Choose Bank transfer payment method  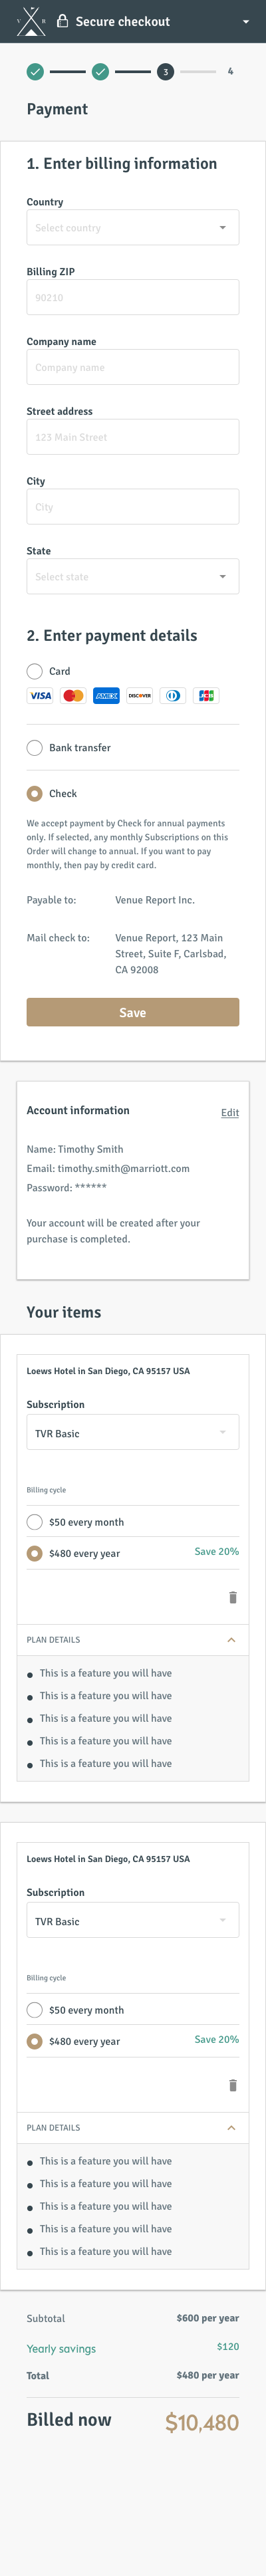[34, 747]
